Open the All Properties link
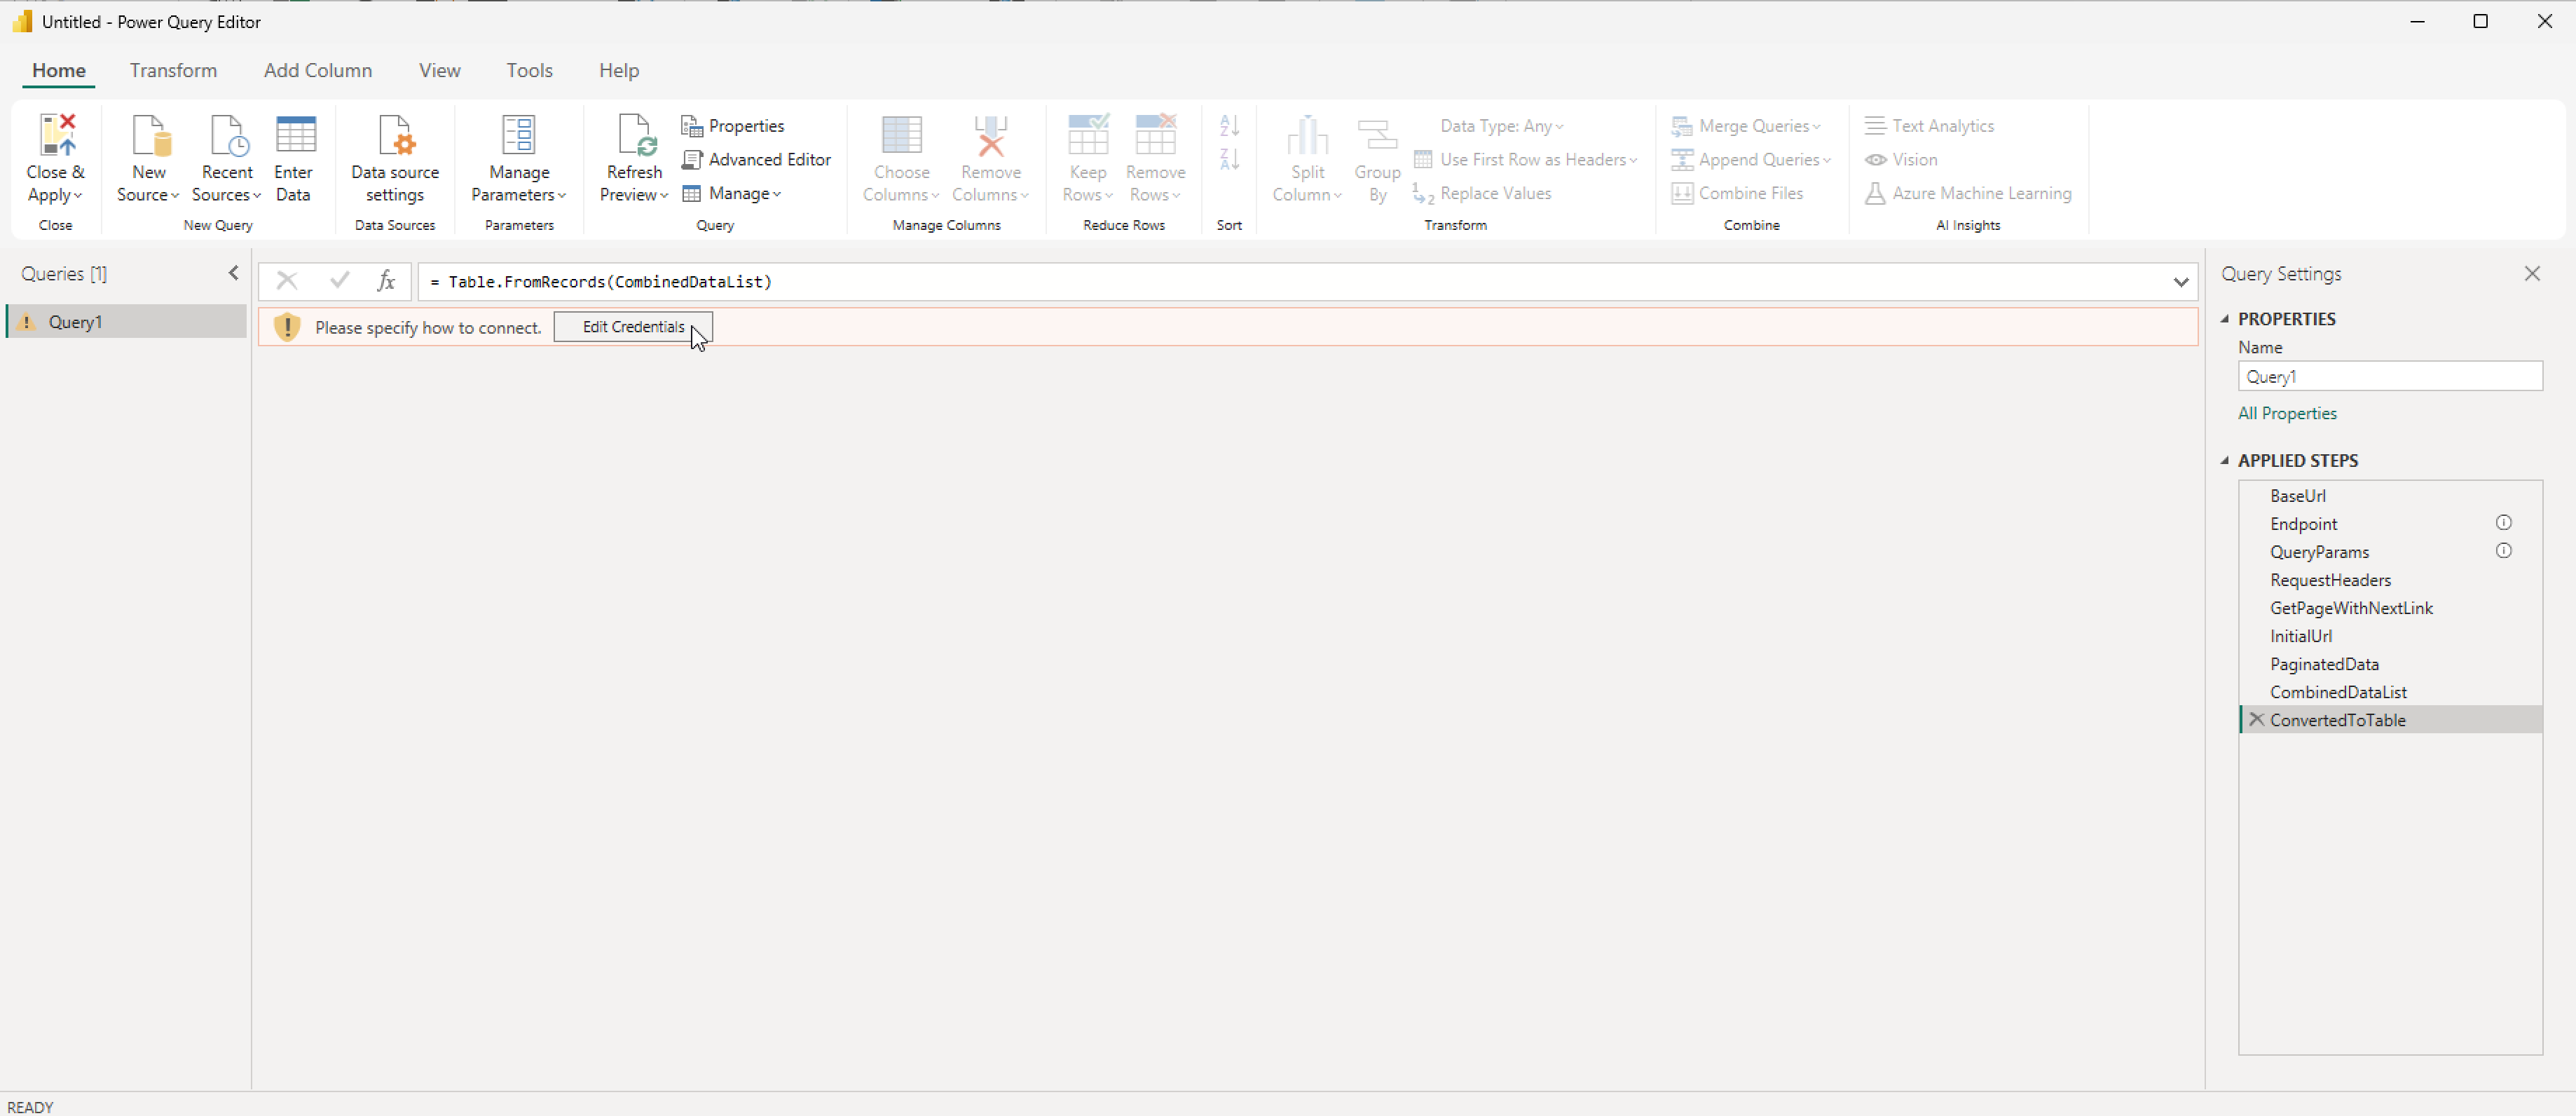This screenshot has width=2576, height=1116. coord(2287,413)
